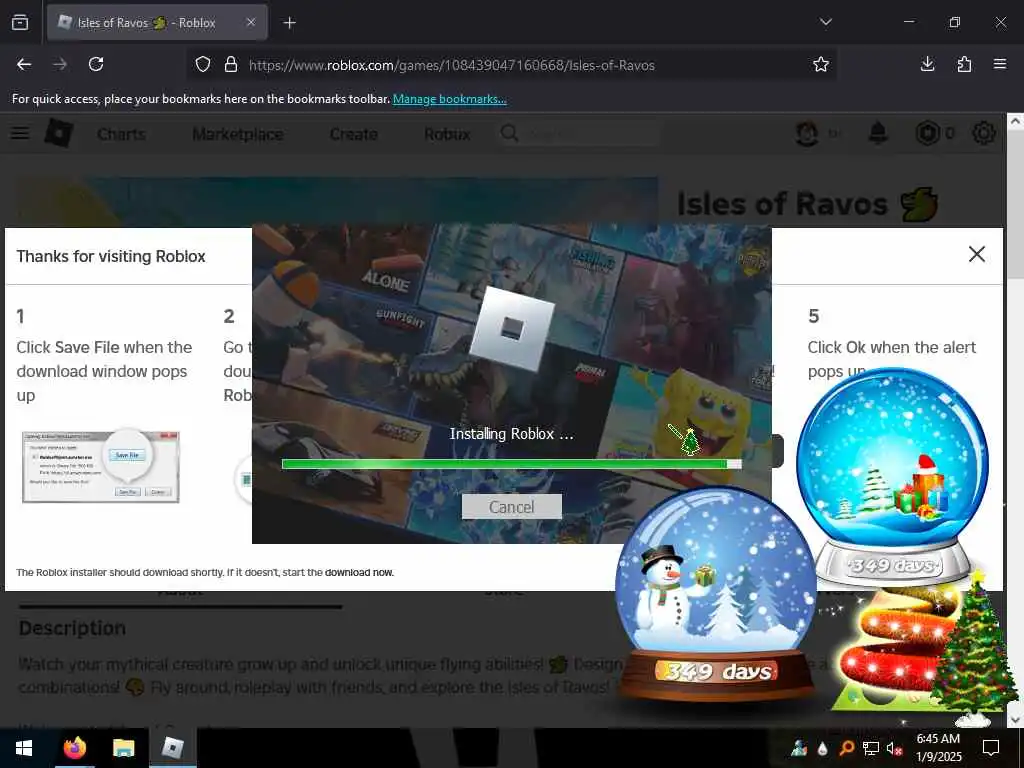Open File Explorer from the taskbar

click(123, 748)
